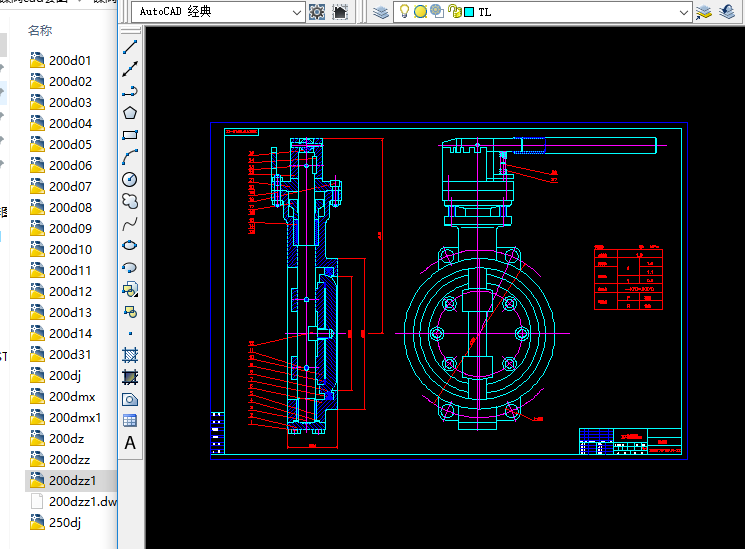
Task: Select the Polygon tool
Action: pos(129,113)
